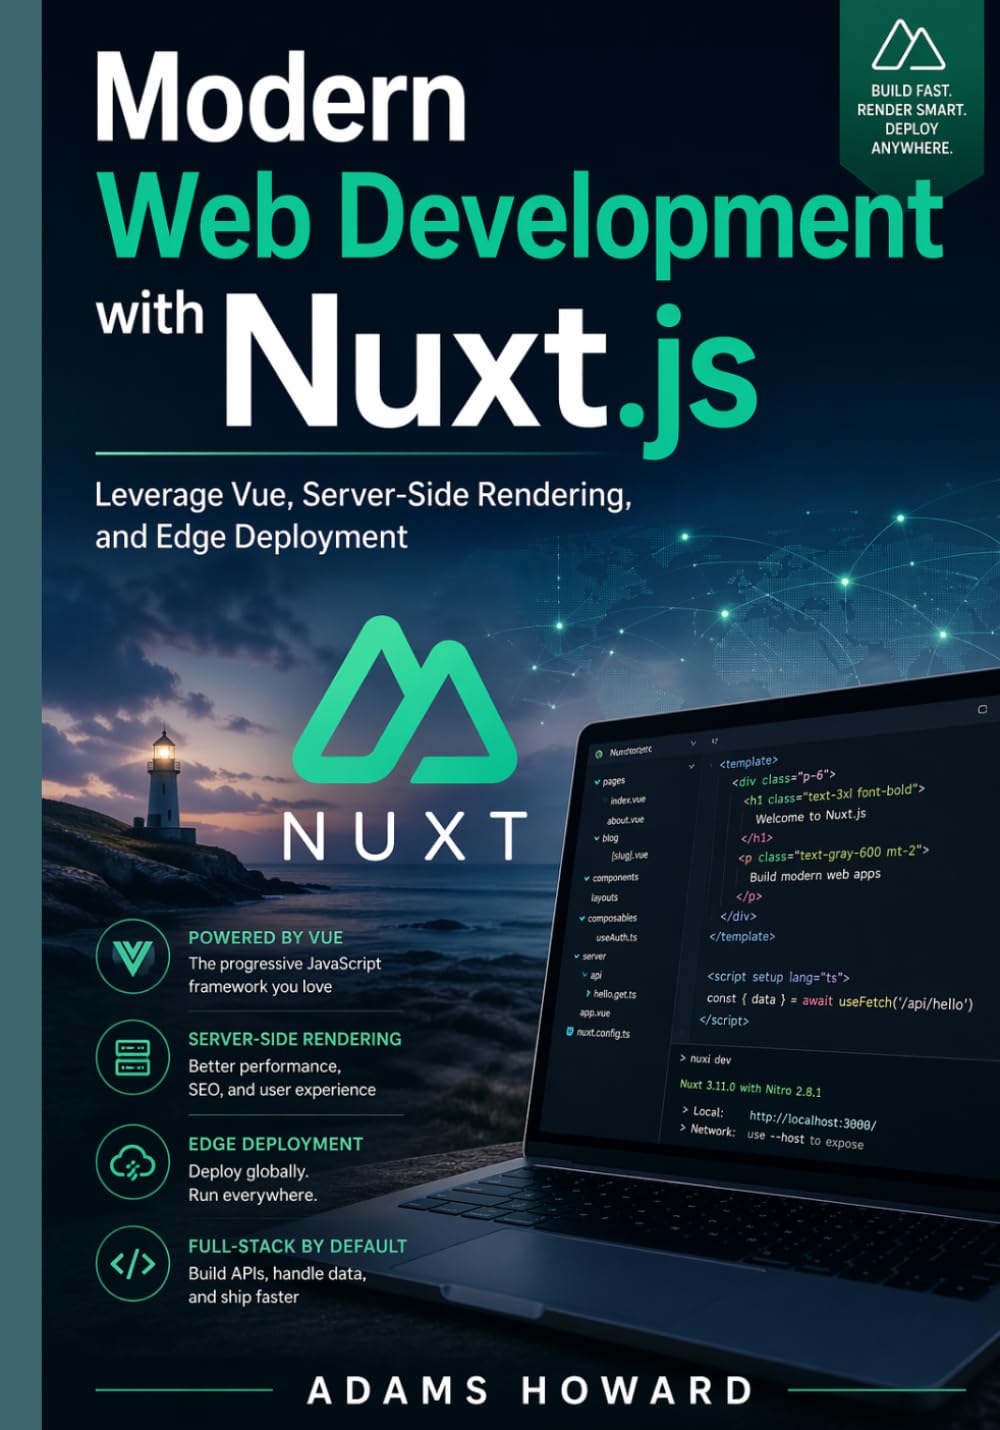Click the Vue logo beside Powered by Vue

pyautogui.click(x=133, y=957)
